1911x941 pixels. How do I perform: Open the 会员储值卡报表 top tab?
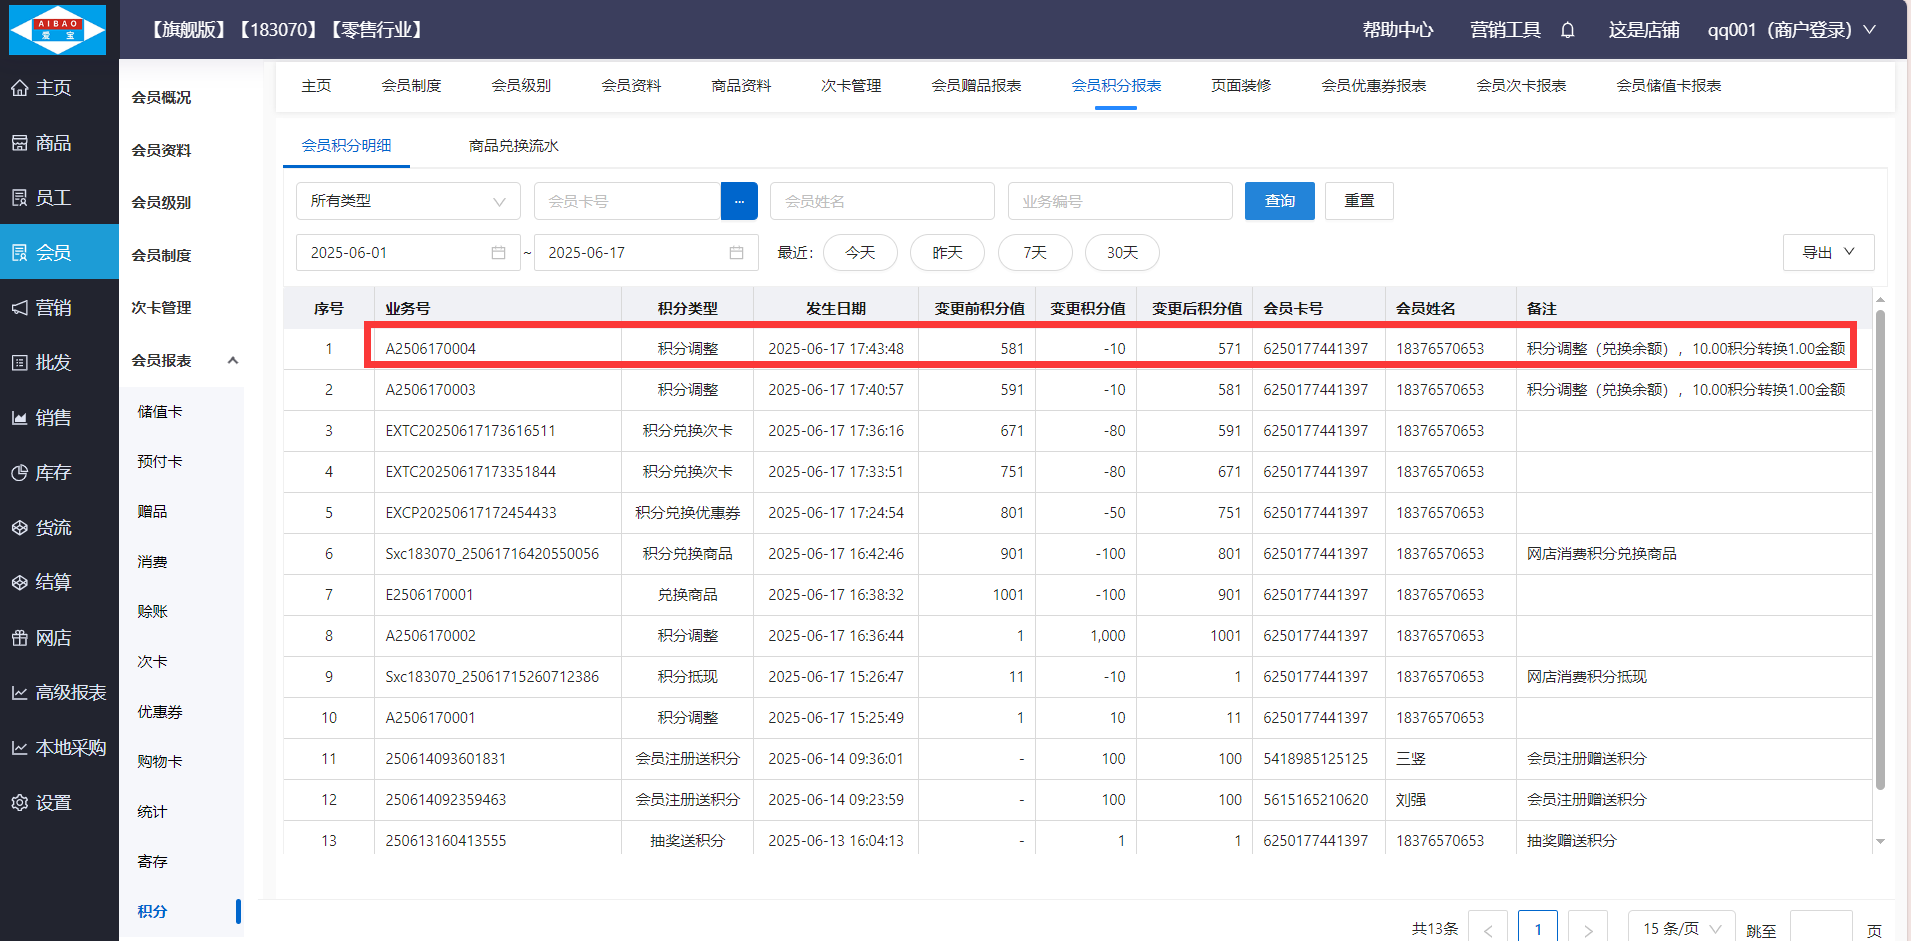pyautogui.click(x=1669, y=86)
